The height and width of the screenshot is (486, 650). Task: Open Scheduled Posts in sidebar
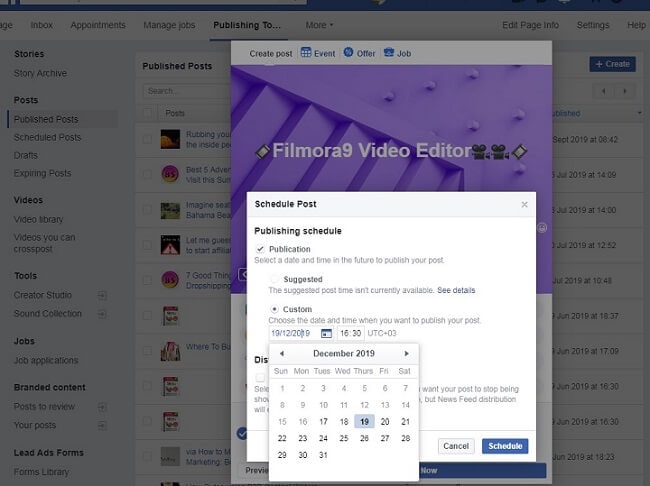(x=47, y=137)
